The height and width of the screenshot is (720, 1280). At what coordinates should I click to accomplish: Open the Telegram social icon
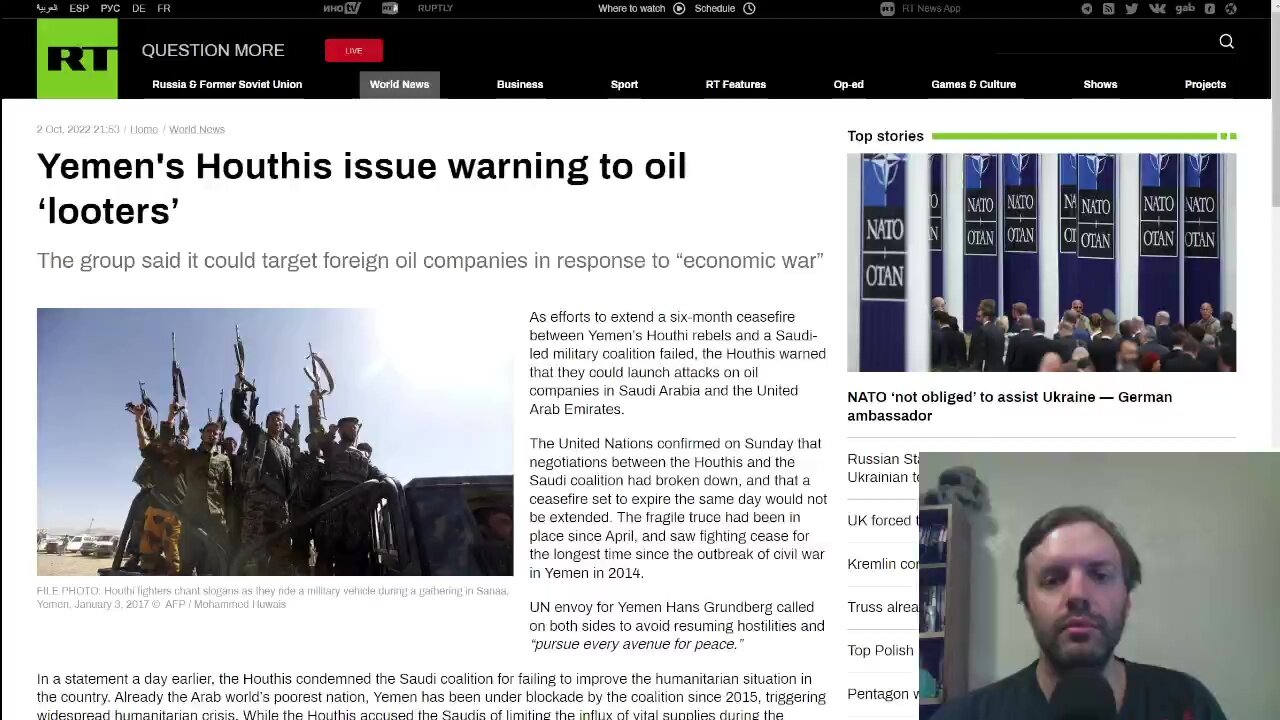point(1087,9)
